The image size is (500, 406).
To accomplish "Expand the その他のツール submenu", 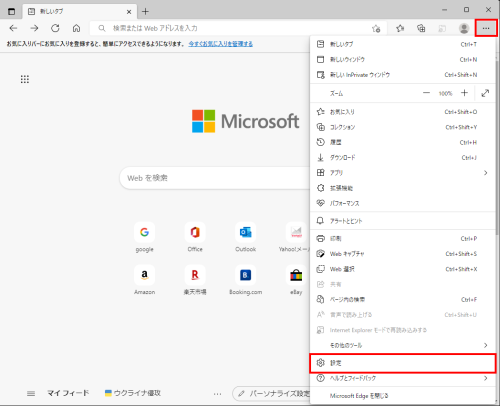I will point(402,345).
